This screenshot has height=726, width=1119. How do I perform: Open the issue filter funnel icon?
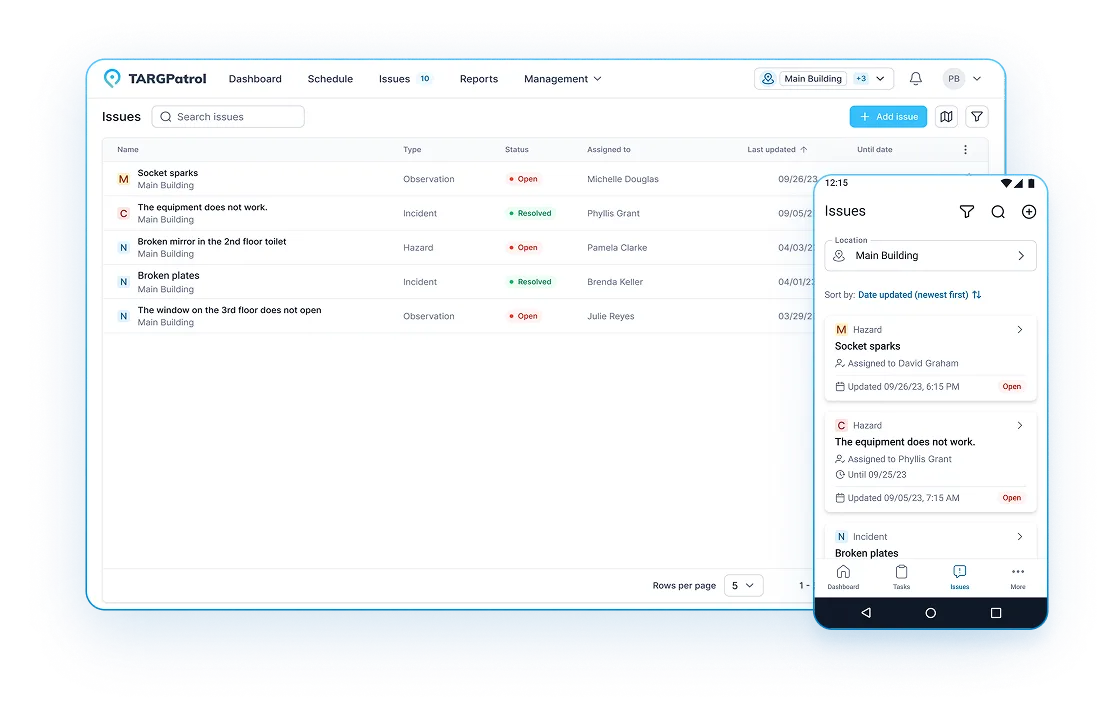976,116
